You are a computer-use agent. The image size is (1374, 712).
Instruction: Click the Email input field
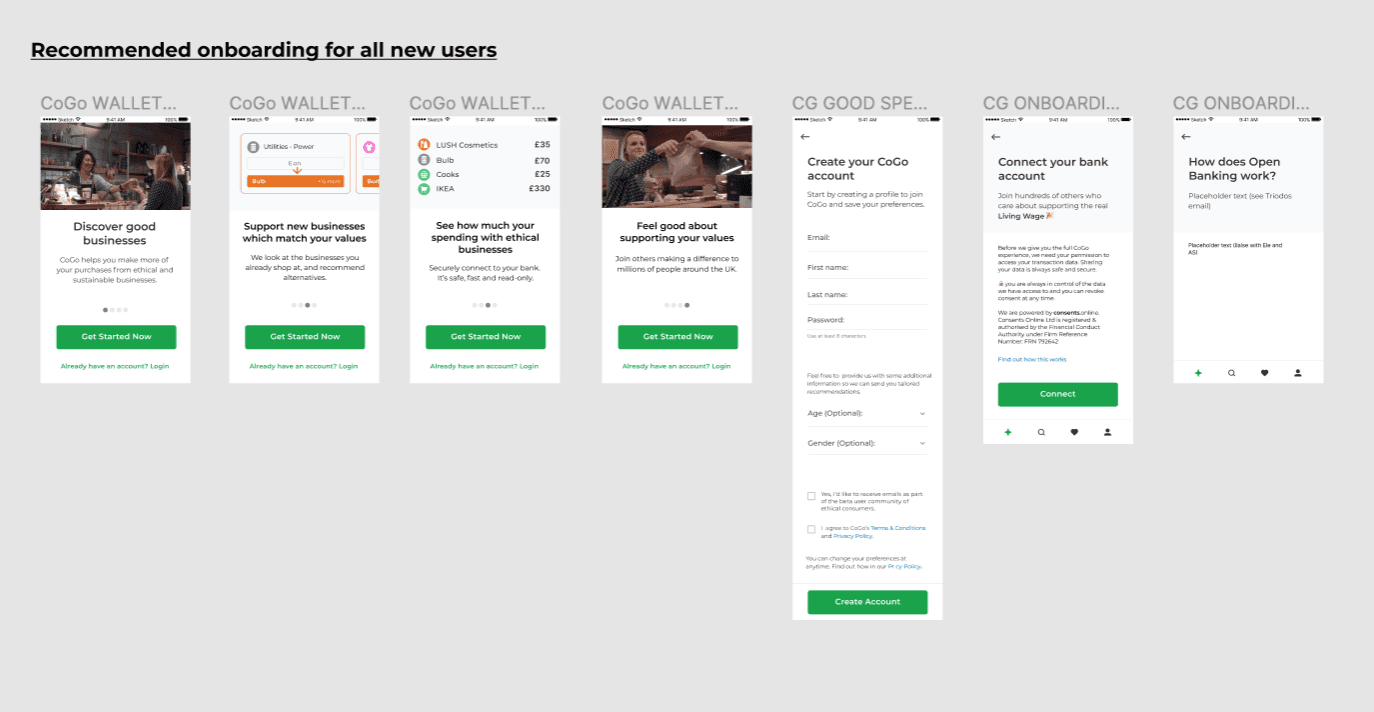click(x=867, y=239)
